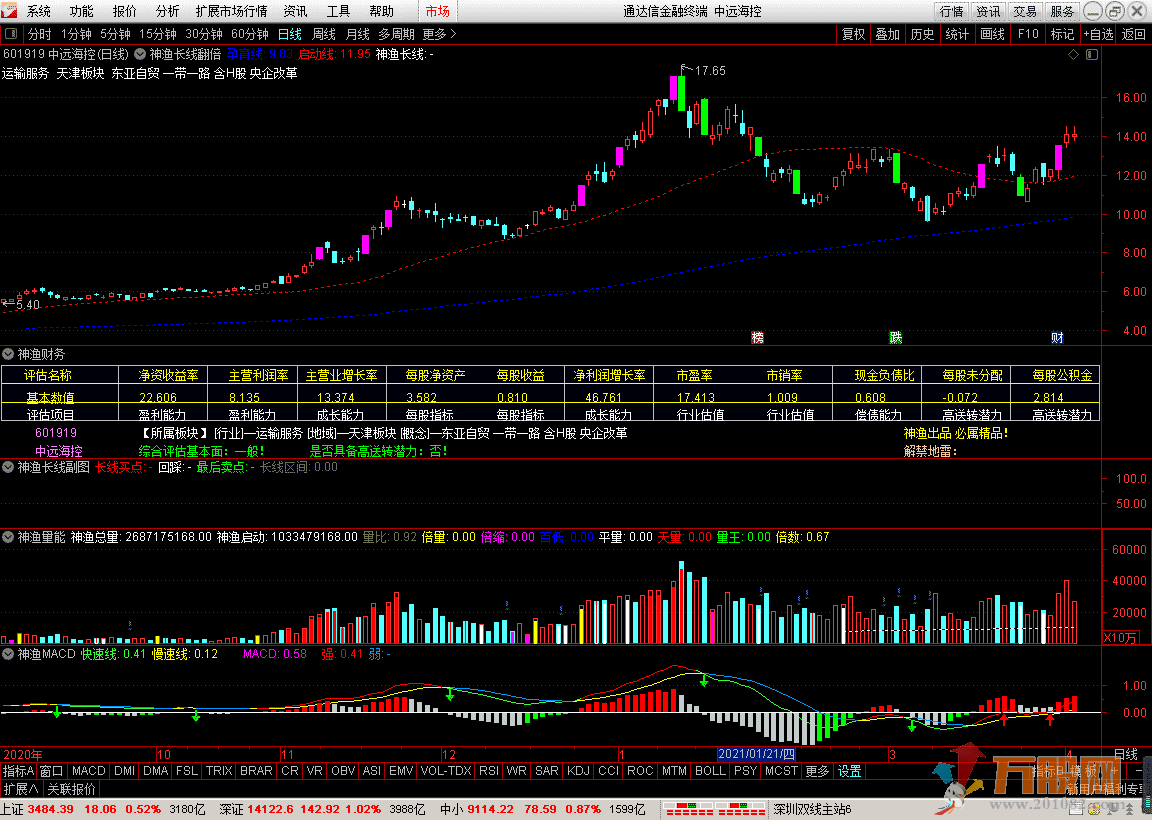Open the 系统 menu
This screenshot has width=1152, height=821.
click(39, 11)
